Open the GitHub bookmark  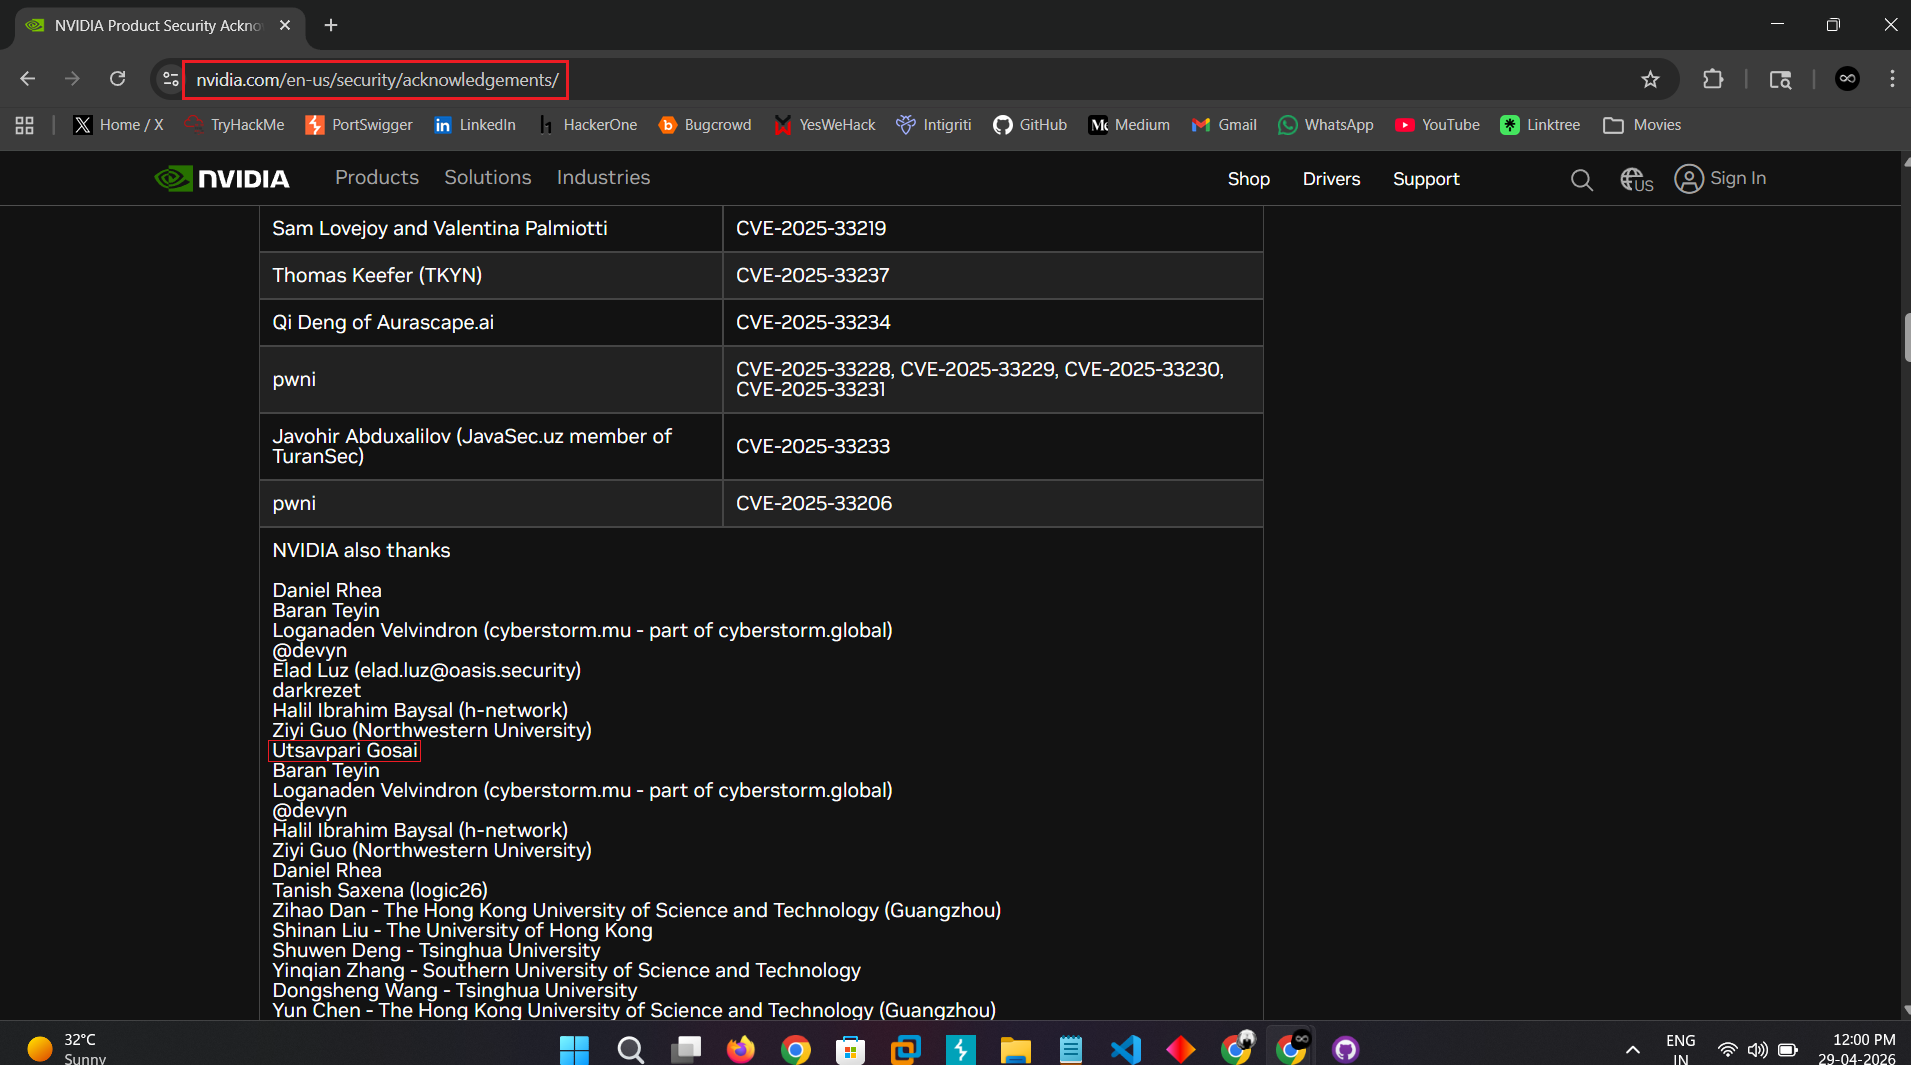point(1030,125)
